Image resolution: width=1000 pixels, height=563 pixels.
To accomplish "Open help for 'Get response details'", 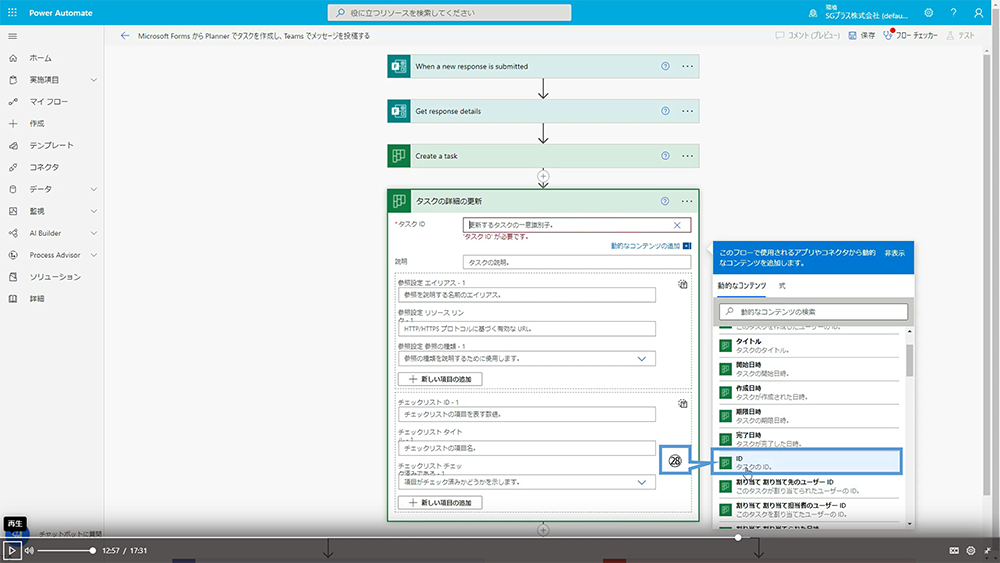I will tap(665, 111).
